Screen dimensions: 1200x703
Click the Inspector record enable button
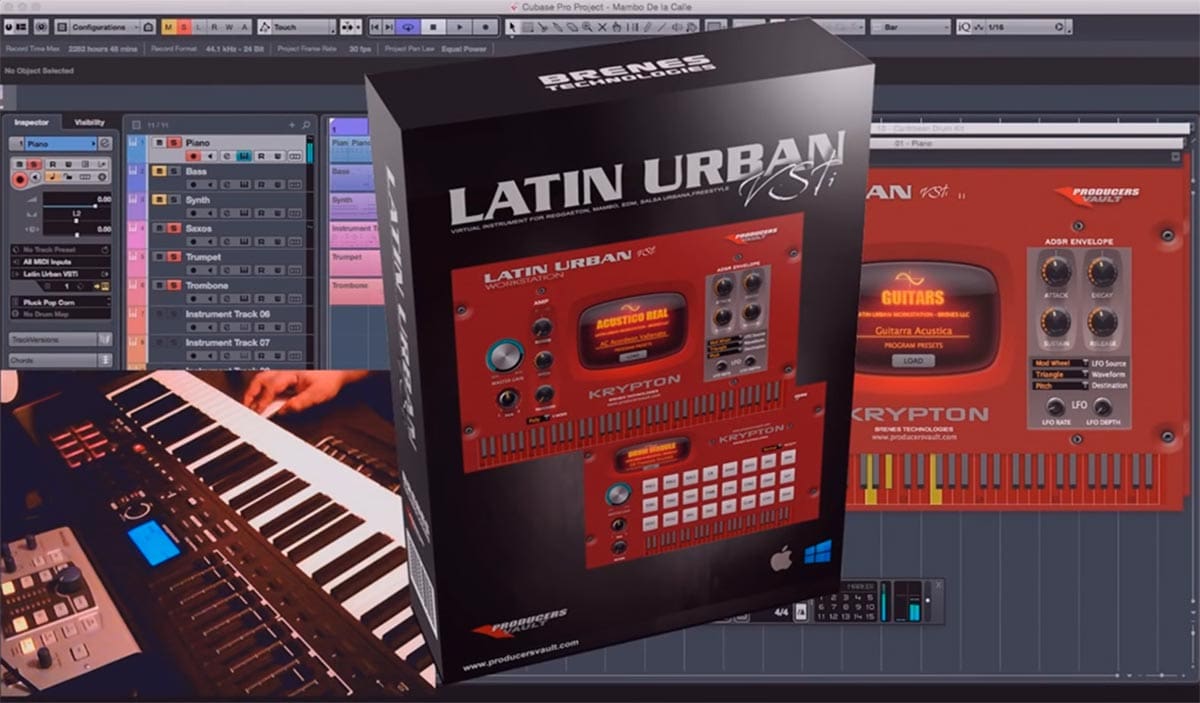click(x=19, y=179)
